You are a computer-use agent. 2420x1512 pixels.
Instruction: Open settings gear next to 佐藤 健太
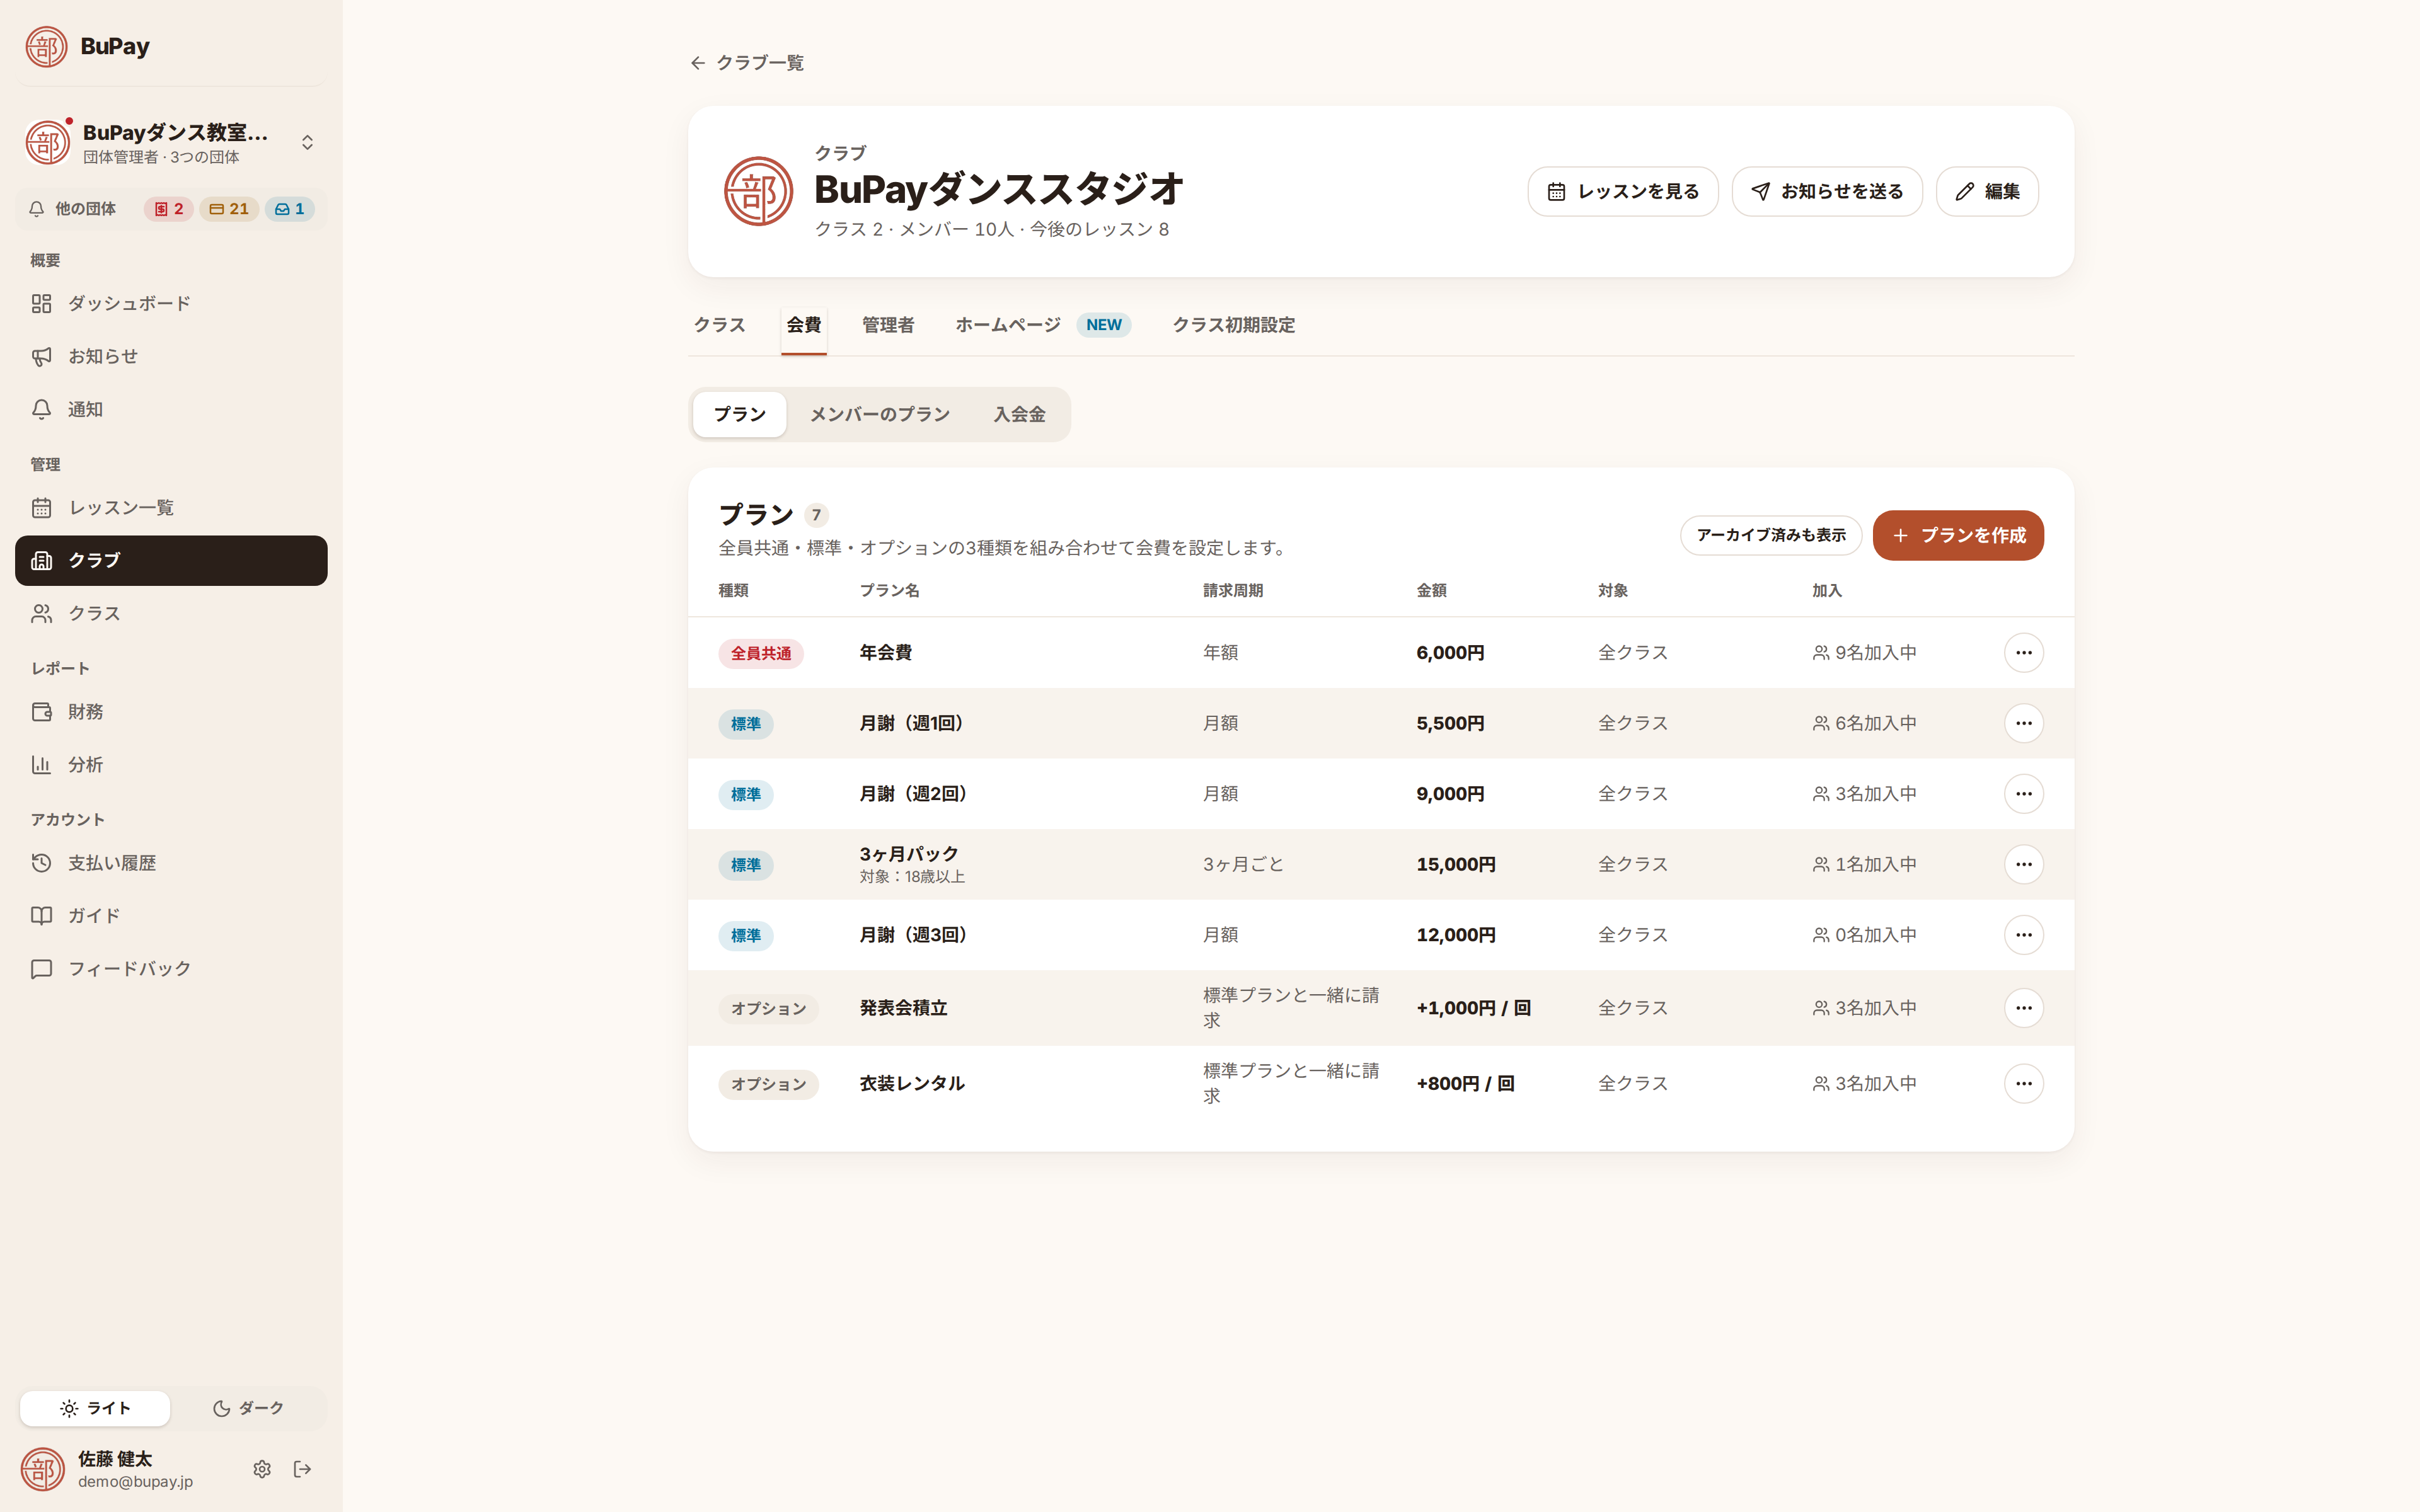point(262,1469)
